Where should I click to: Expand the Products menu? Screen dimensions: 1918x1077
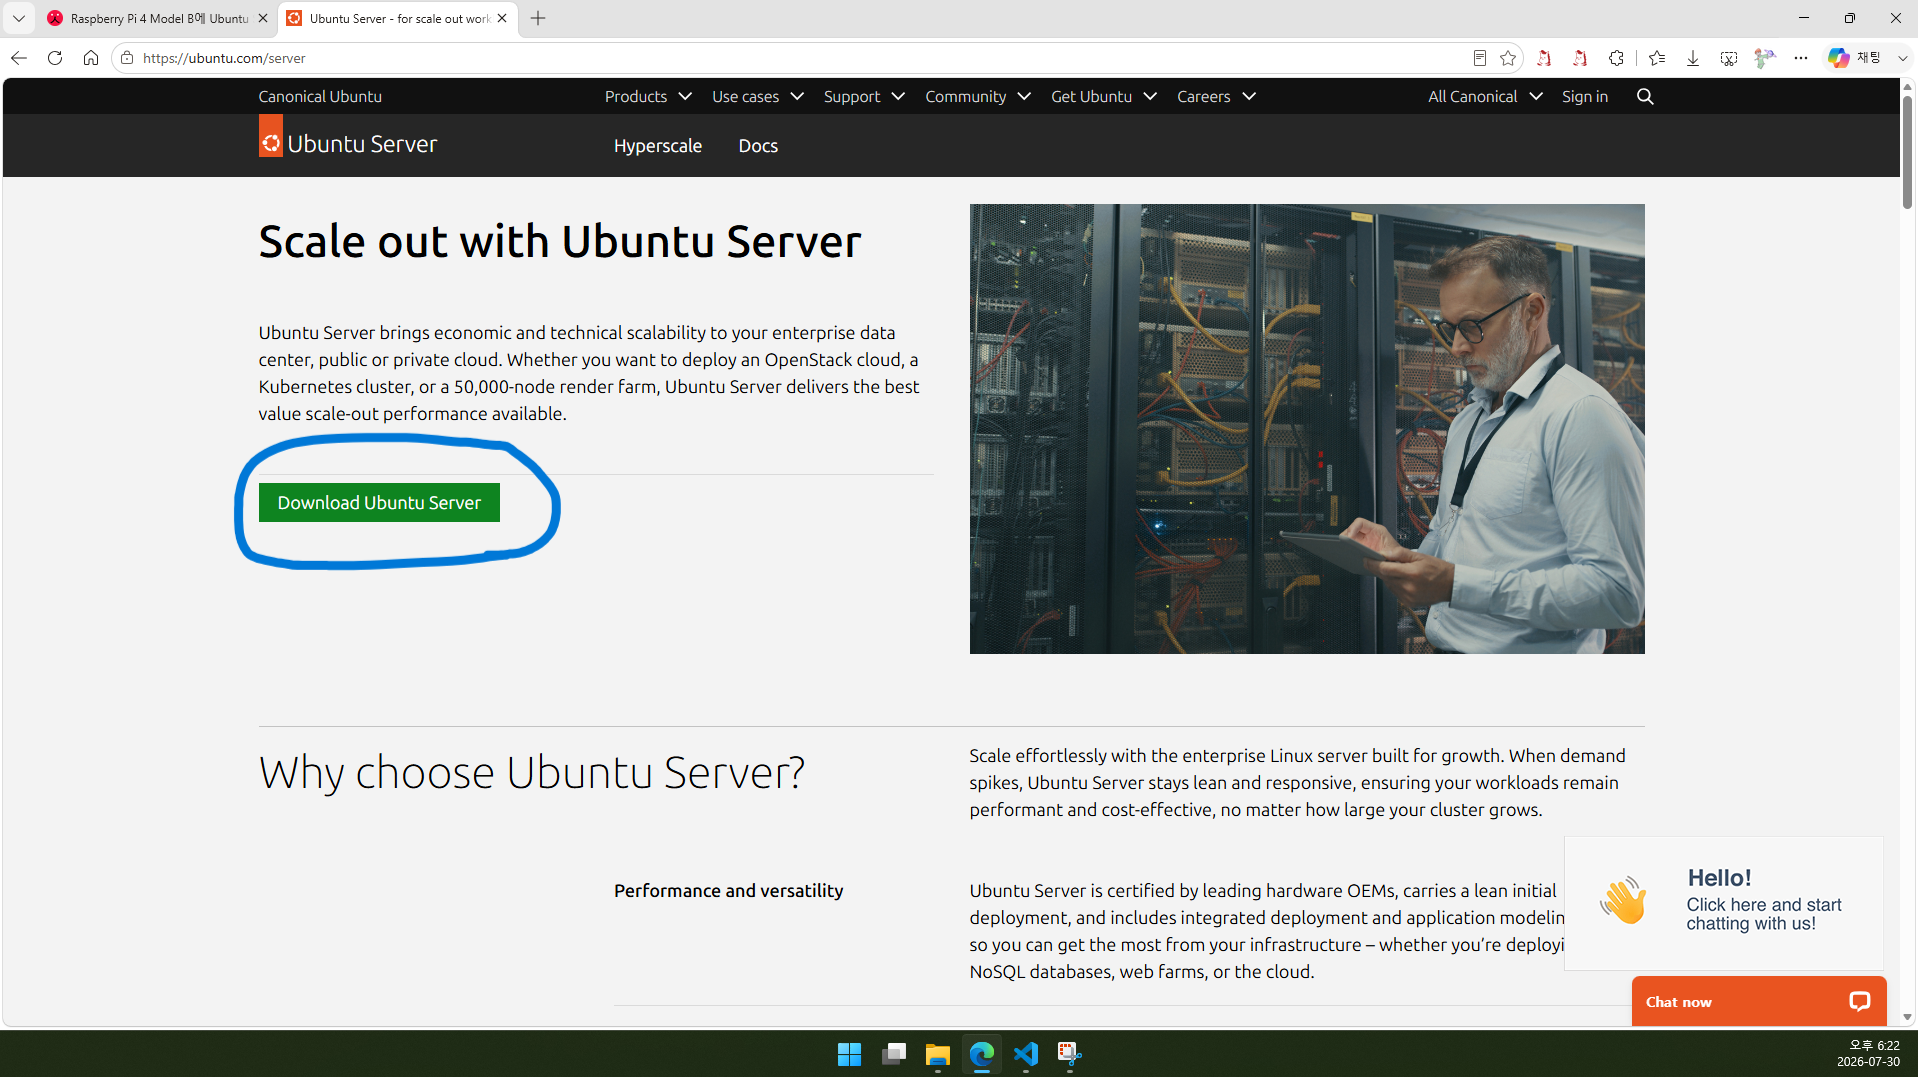pyautogui.click(x=648, y=96)
